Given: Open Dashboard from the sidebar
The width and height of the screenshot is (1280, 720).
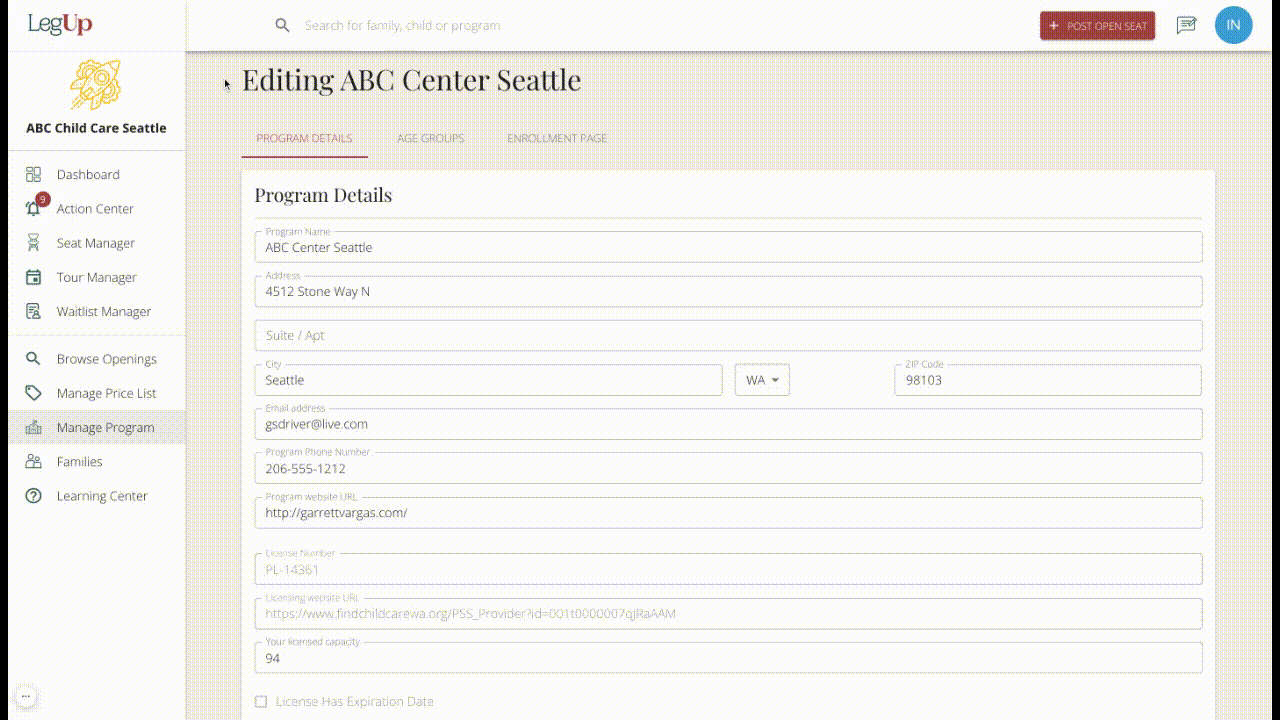Looking at the screenshot, I should [x=97, y=174].
